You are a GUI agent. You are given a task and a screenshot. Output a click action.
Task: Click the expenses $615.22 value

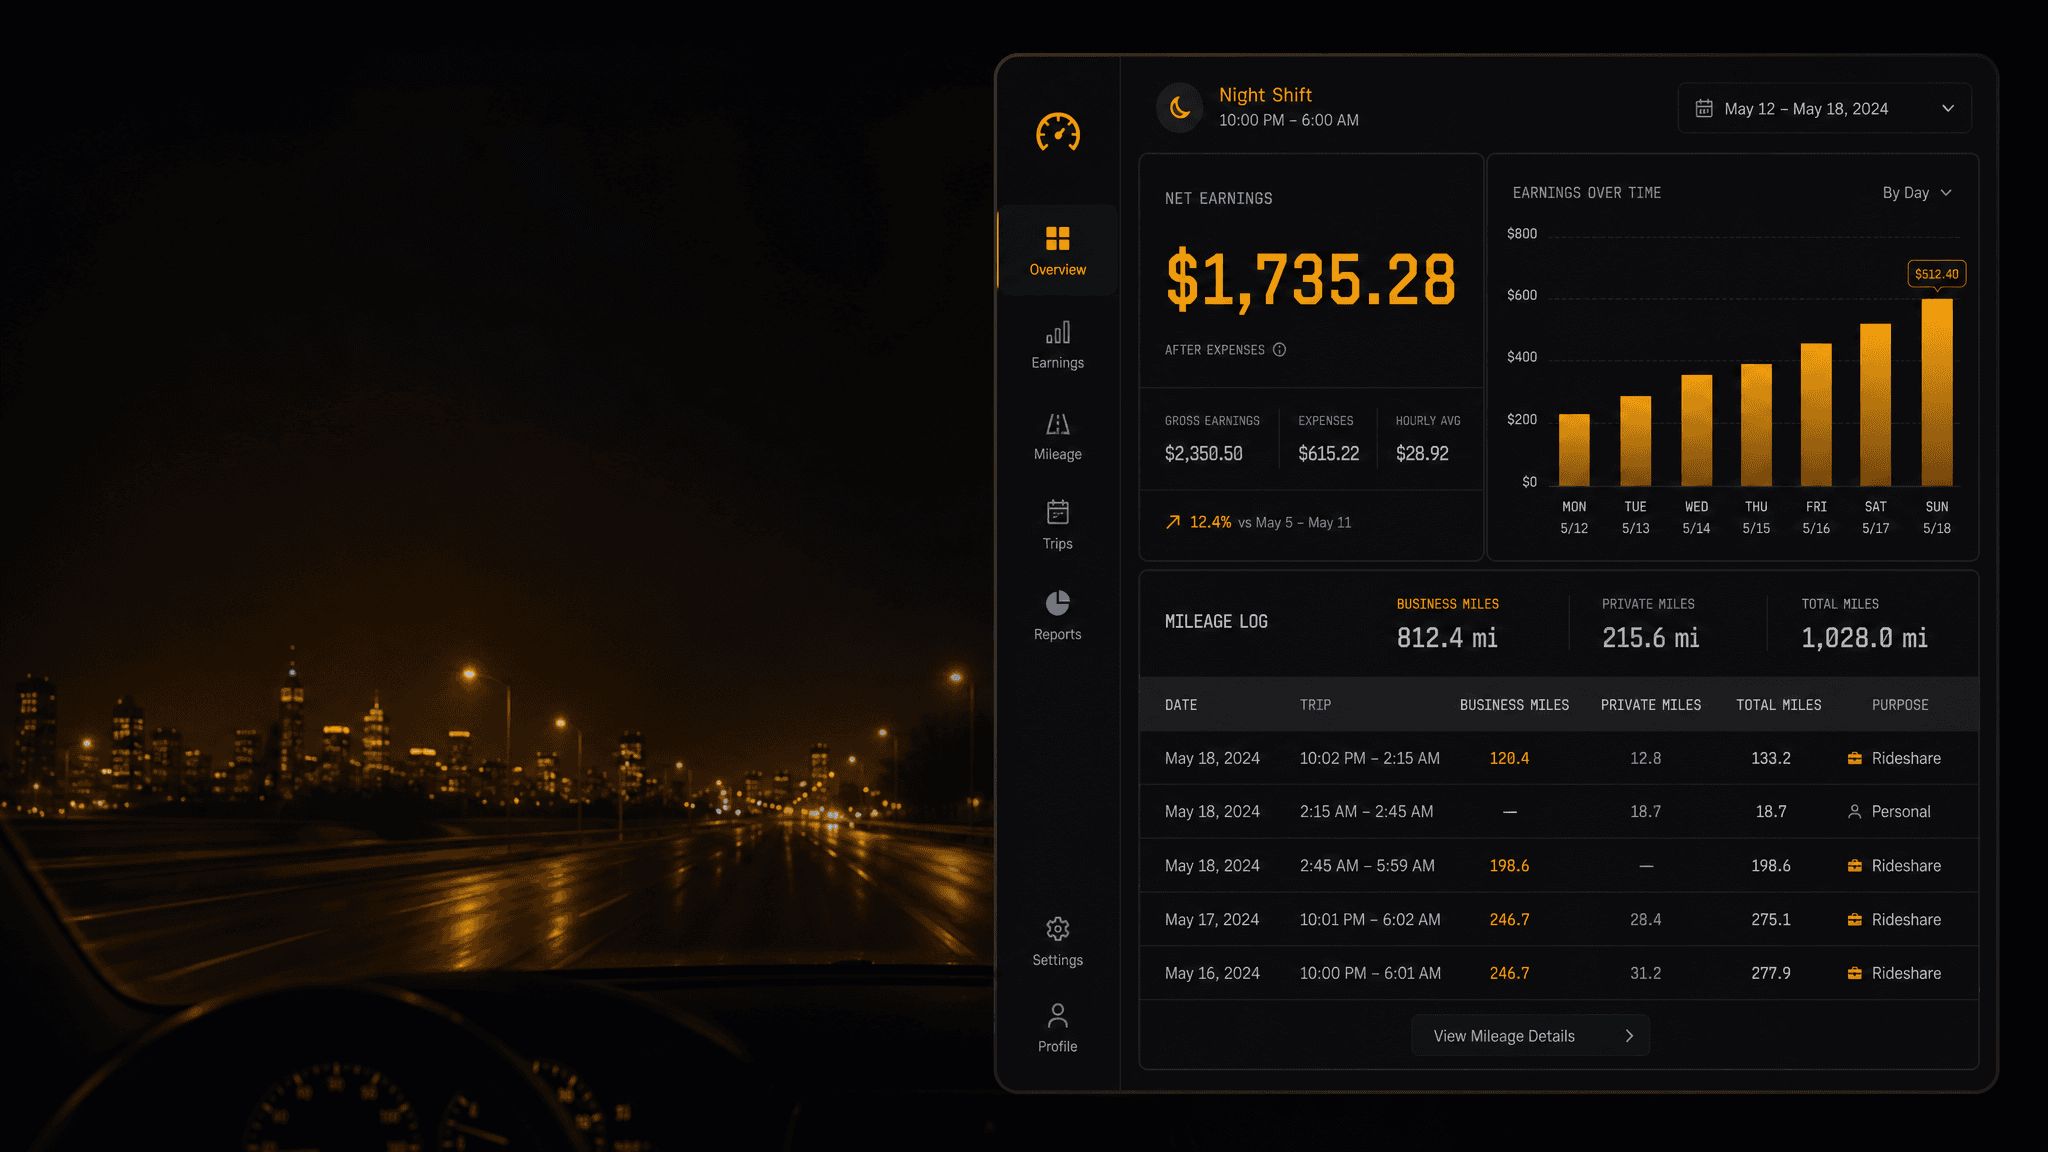[1328, 454]
